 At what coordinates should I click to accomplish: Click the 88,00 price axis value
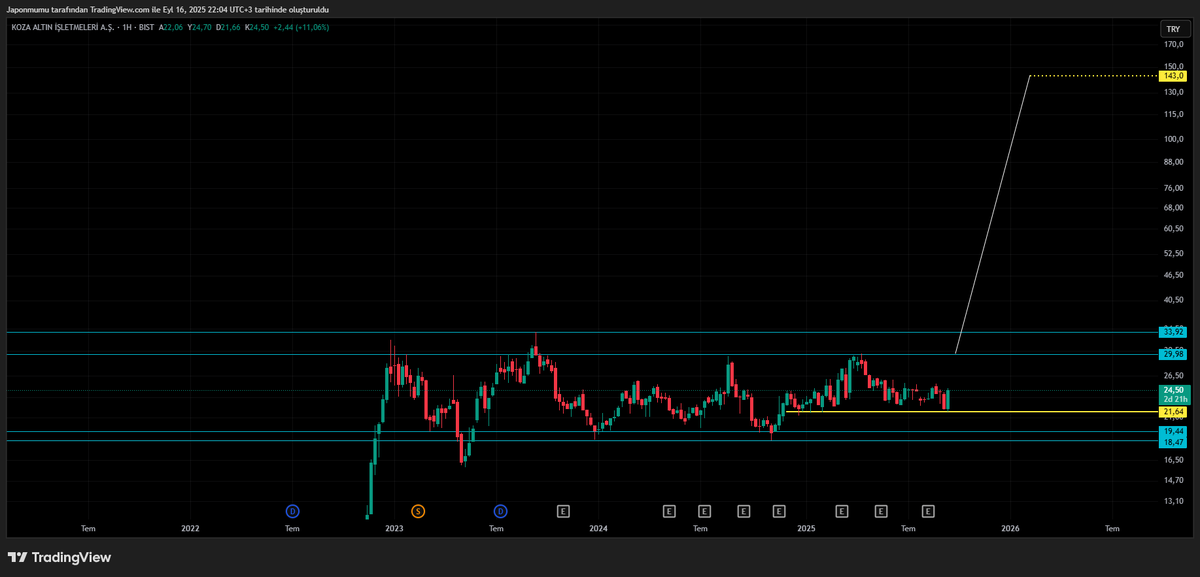(1173, 162)
